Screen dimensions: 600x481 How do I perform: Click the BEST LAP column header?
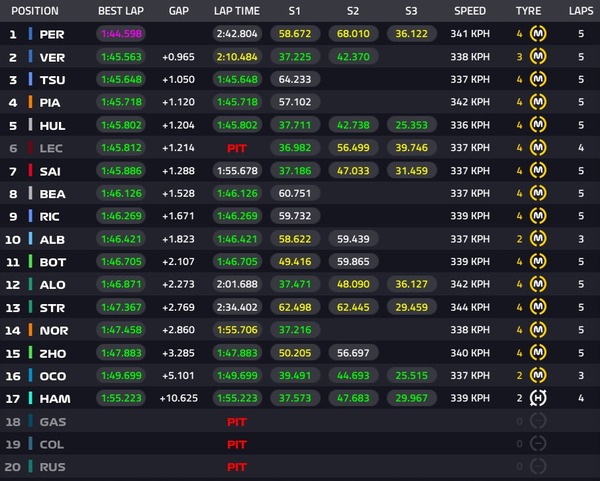(x=121, y=11)
